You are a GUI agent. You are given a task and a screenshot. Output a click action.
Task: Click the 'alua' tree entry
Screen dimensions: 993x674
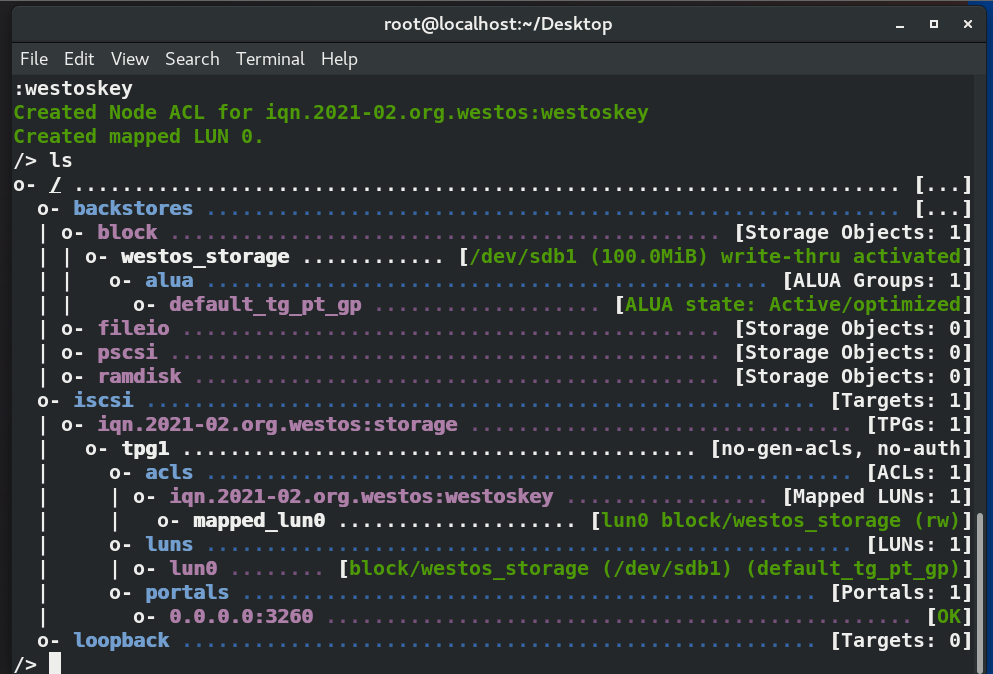pyautogui.click(x=169, y=281)
